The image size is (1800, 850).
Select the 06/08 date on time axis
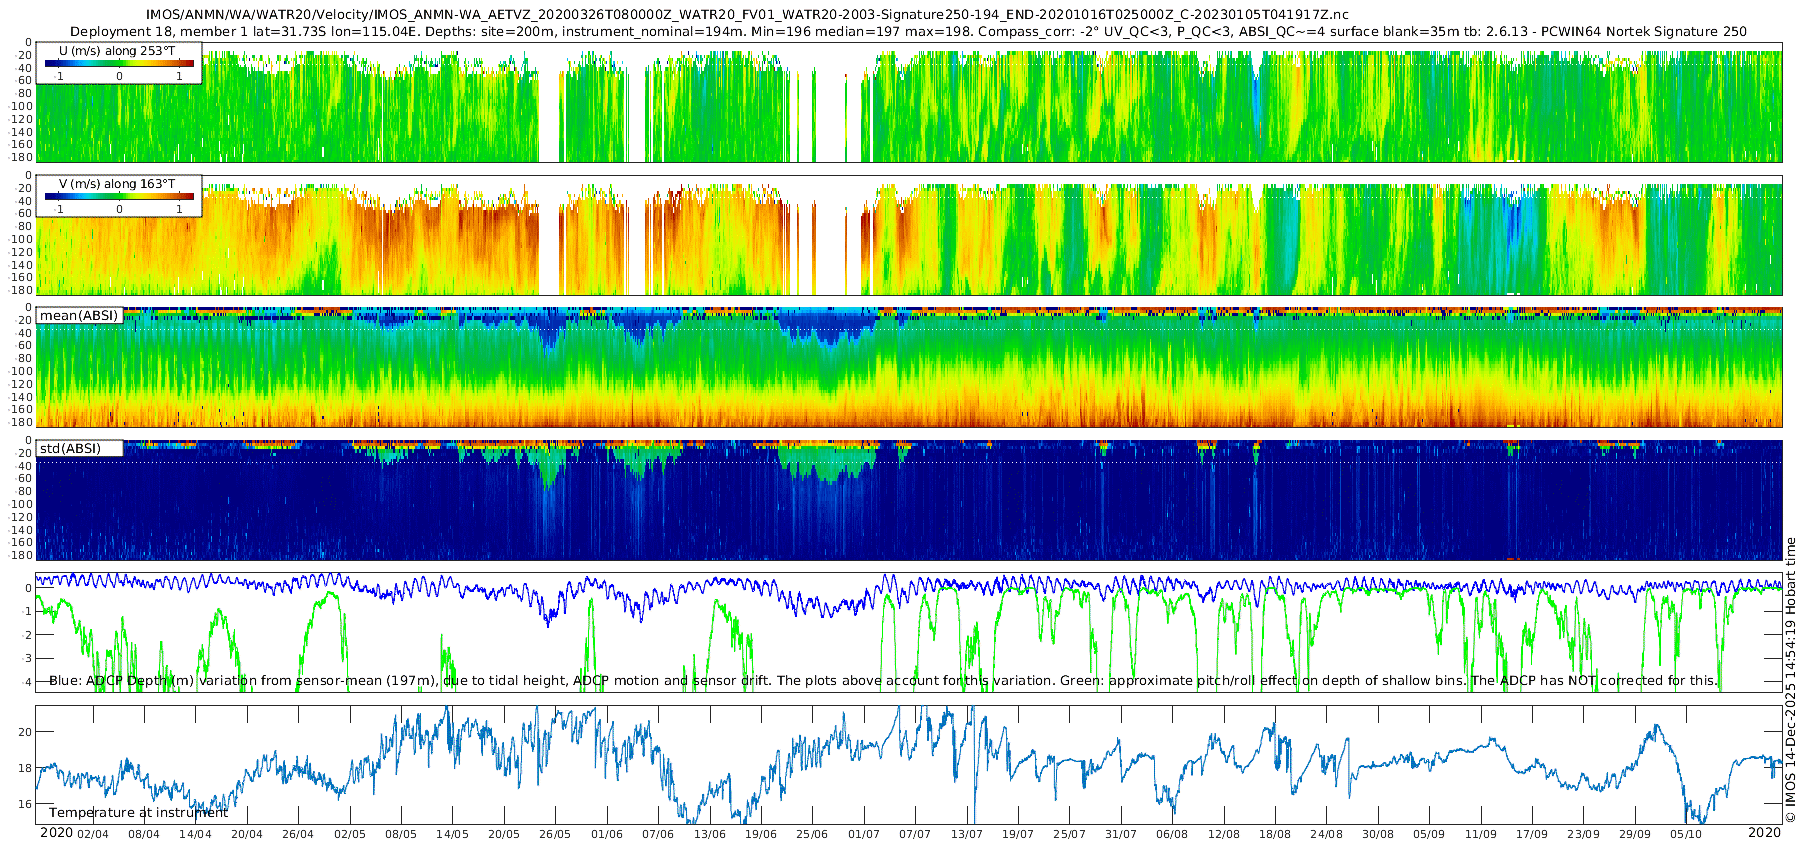coord(1172,834)
